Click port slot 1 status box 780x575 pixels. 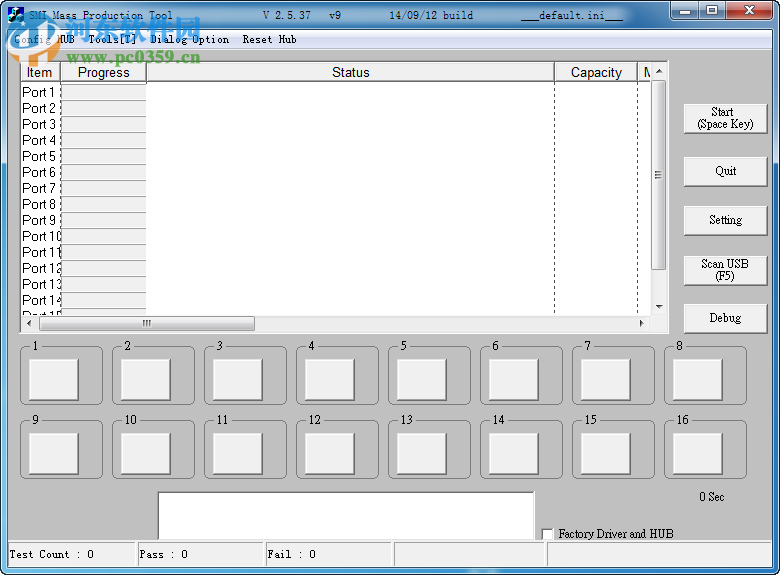tap(54, 380)
